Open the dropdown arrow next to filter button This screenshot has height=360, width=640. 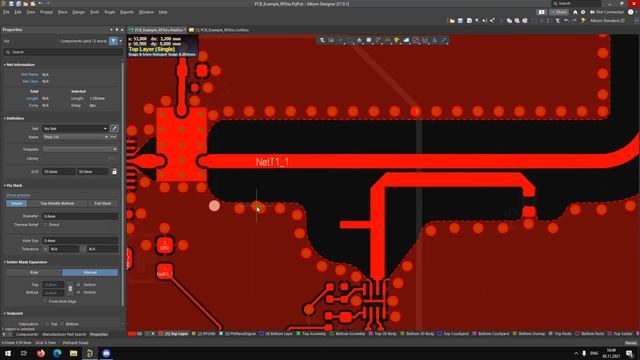(120, 41)
